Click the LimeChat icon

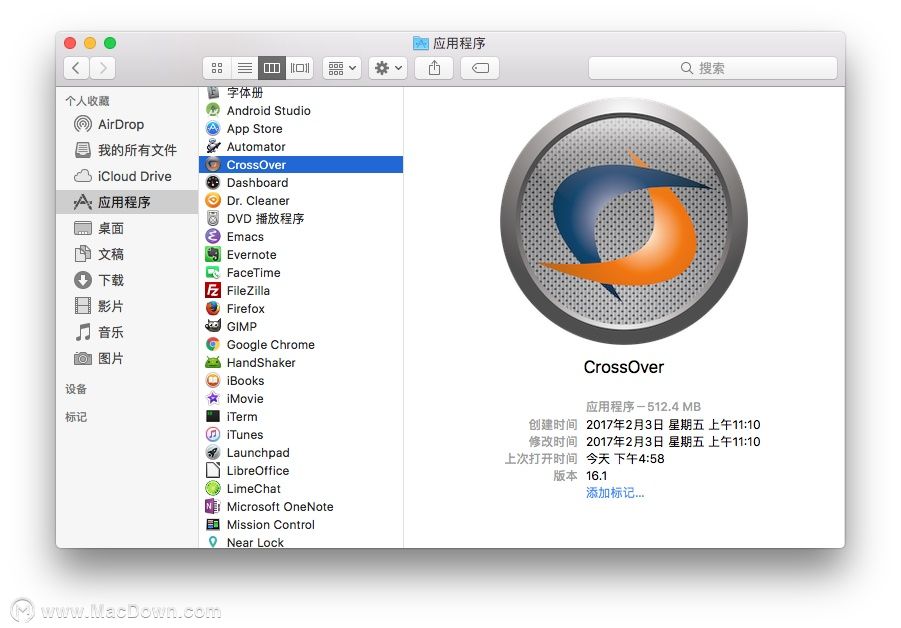213,488
